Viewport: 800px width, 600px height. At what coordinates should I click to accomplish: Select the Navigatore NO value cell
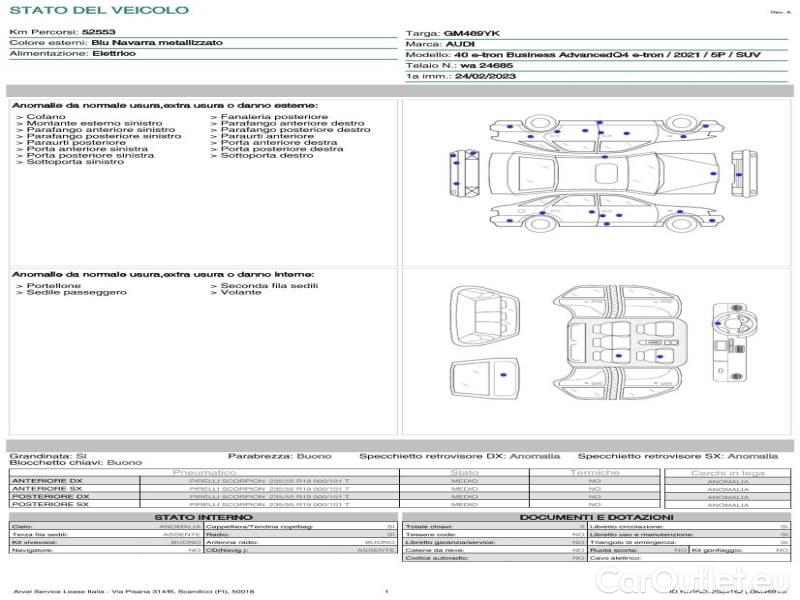[194, 550]
